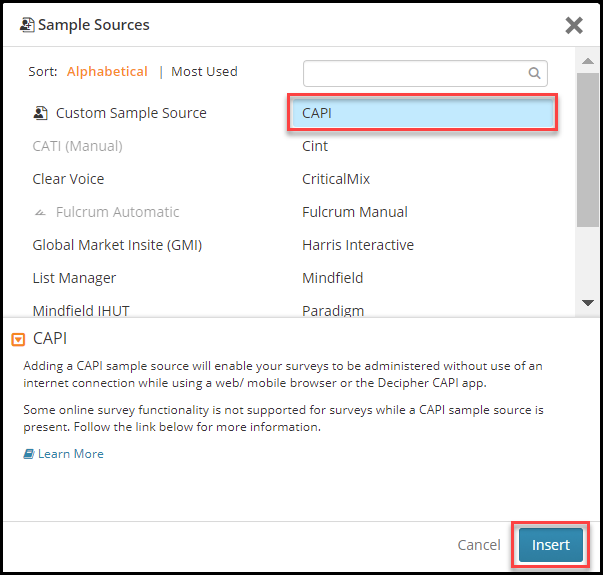This screenshot has width=603, height=575.
Task: Click the Learn More book icon
Action: tap(29, 454)
